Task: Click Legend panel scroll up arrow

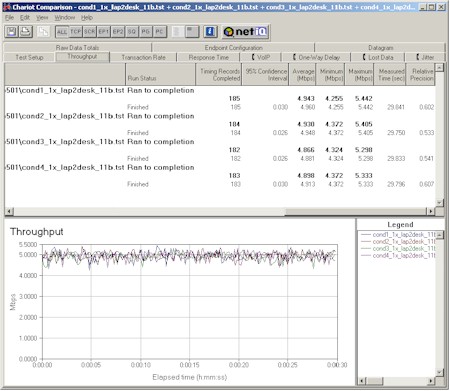Action: pyautogui.click(x=440, y=235)
